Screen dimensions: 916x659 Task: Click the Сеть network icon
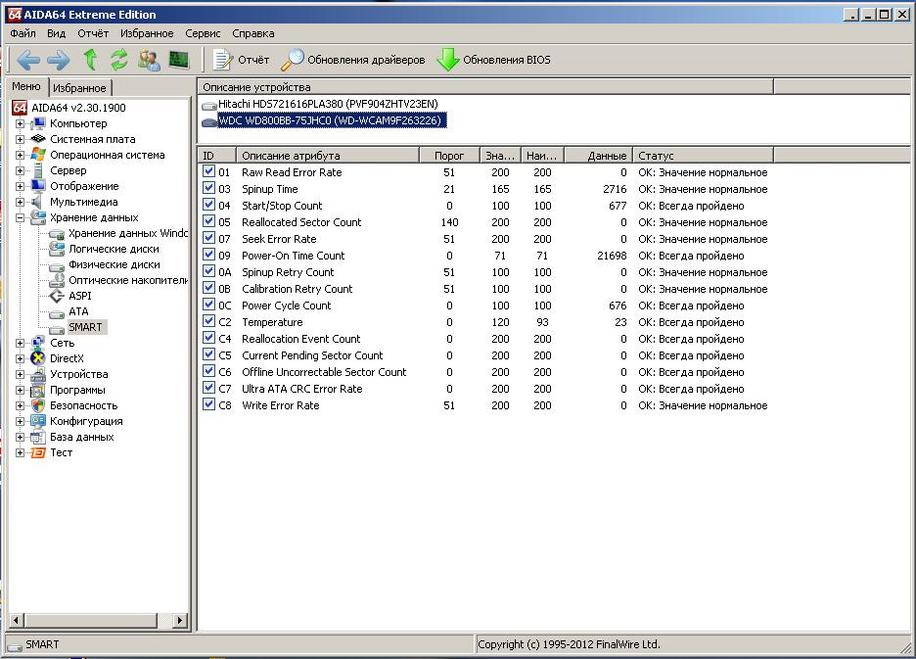(38, 342)
